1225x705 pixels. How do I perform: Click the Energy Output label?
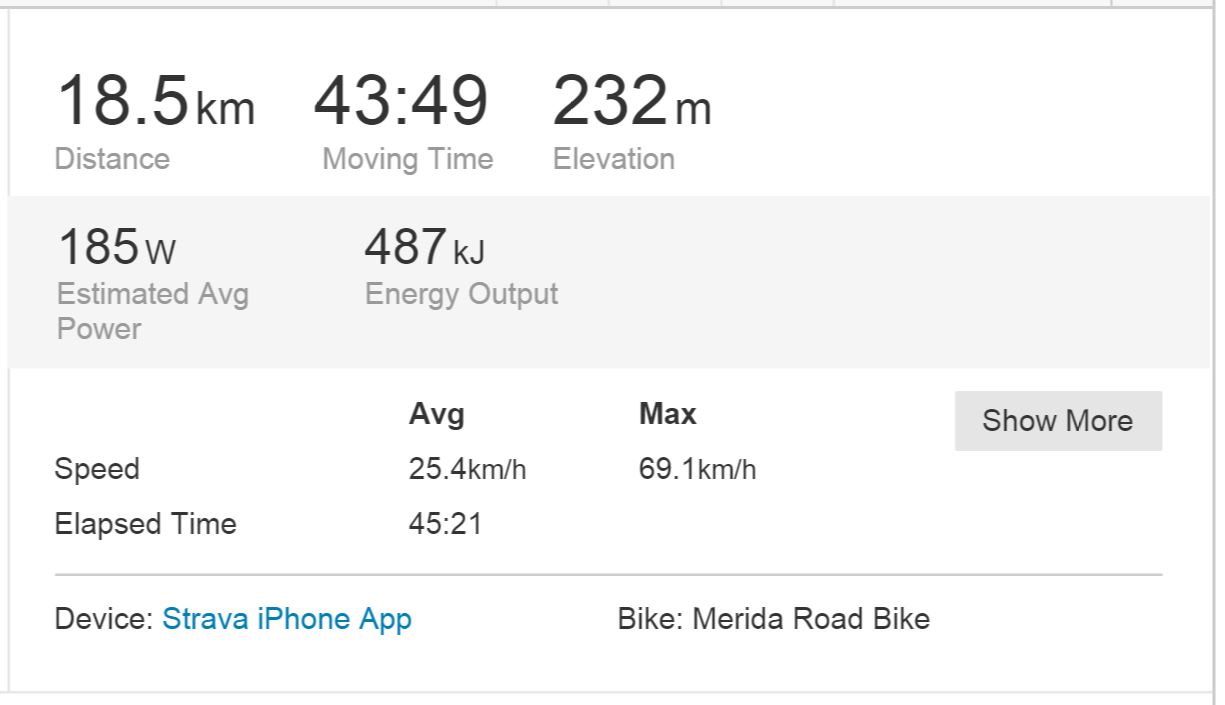461,294
